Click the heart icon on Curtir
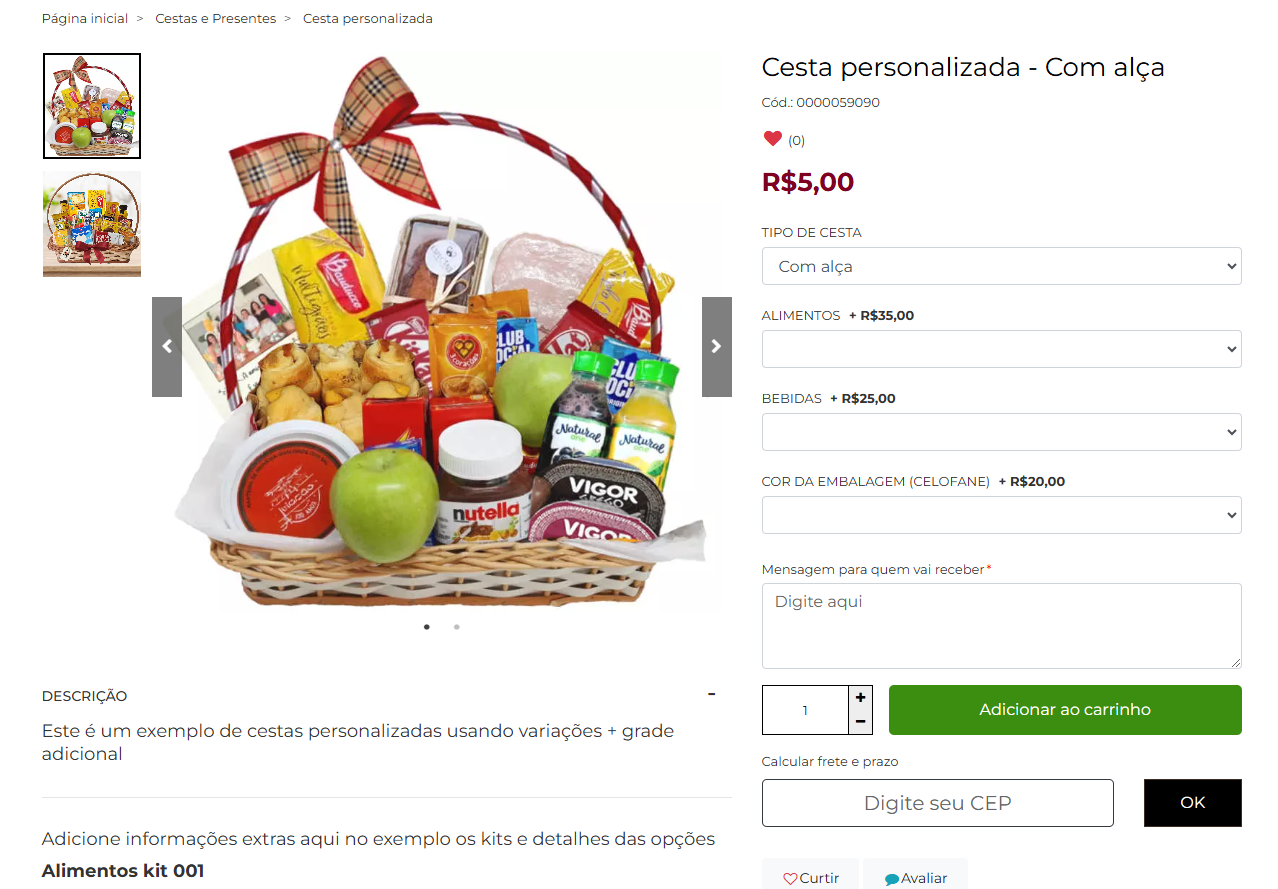This screenshot has height=889, width=1278. click(790, 879)
